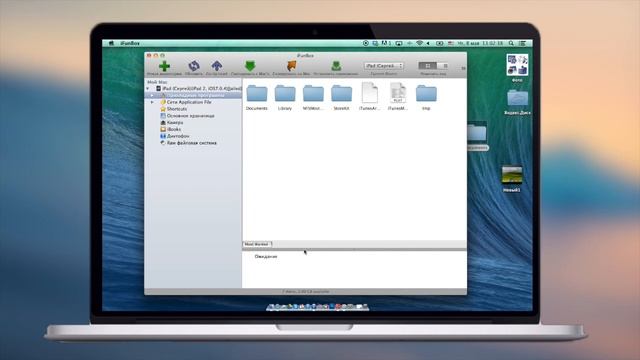Select the iPad device row in sidebar
Viewport: 640px width, 360px height.
pyautogui.click(x=193, y=88)
